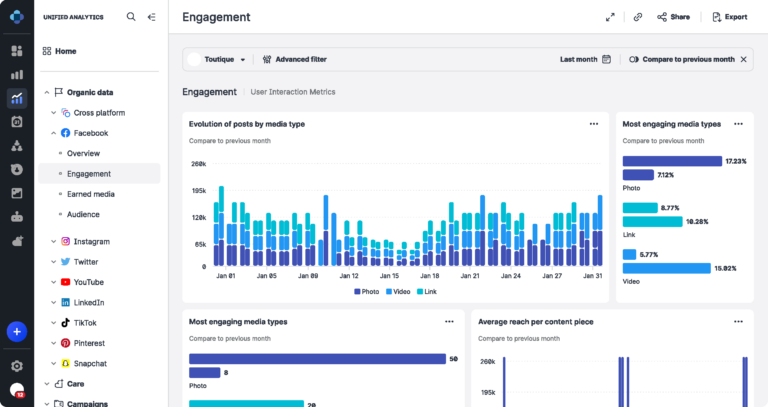Expand the Instagram node

[x=53, y=241]
